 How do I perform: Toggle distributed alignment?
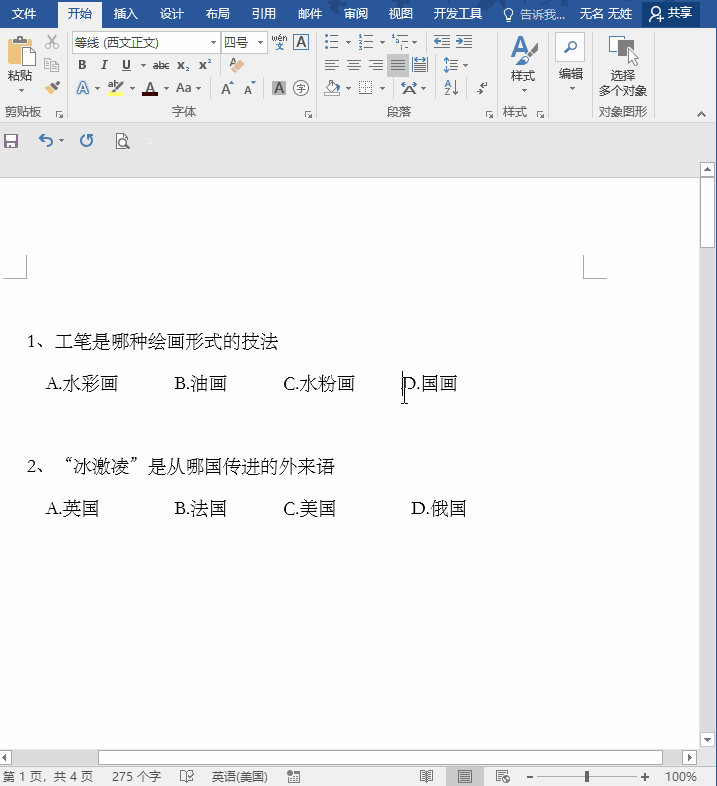(420, 65)
